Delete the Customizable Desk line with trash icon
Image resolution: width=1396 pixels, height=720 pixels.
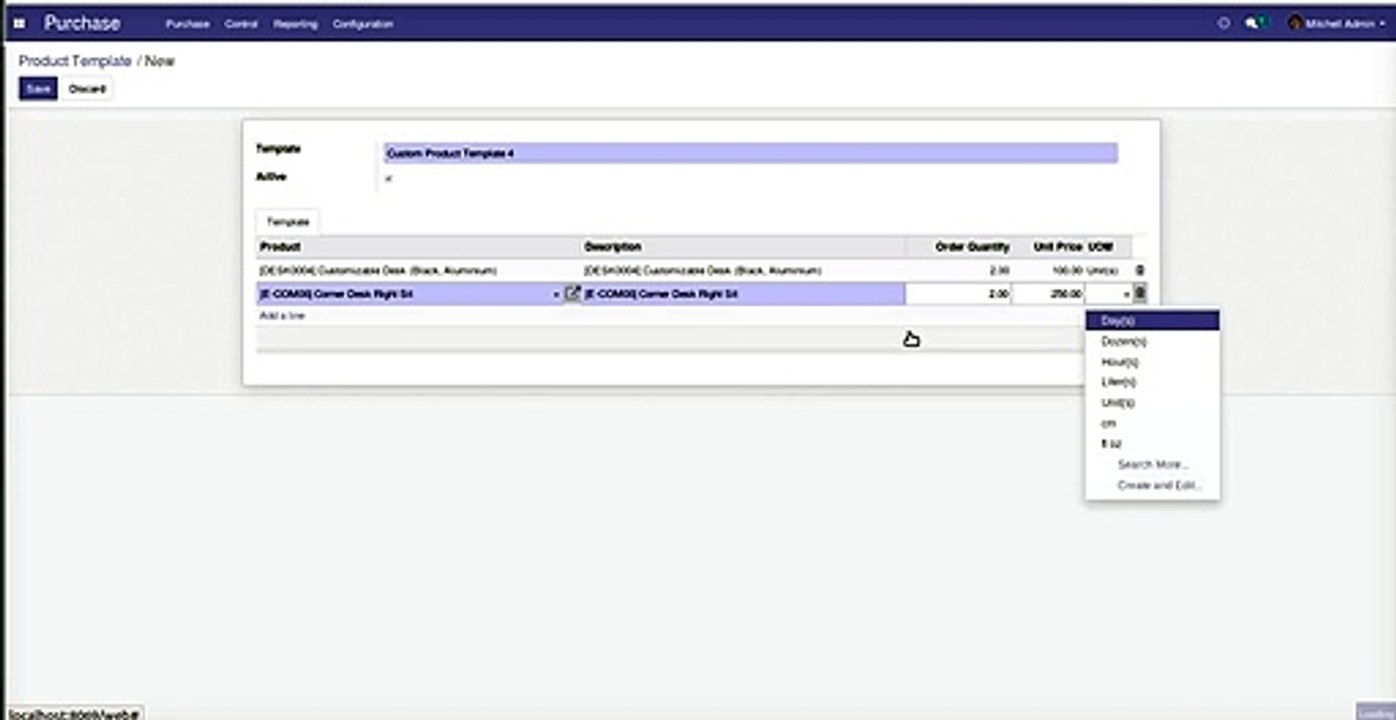[x=1140, y=270]
